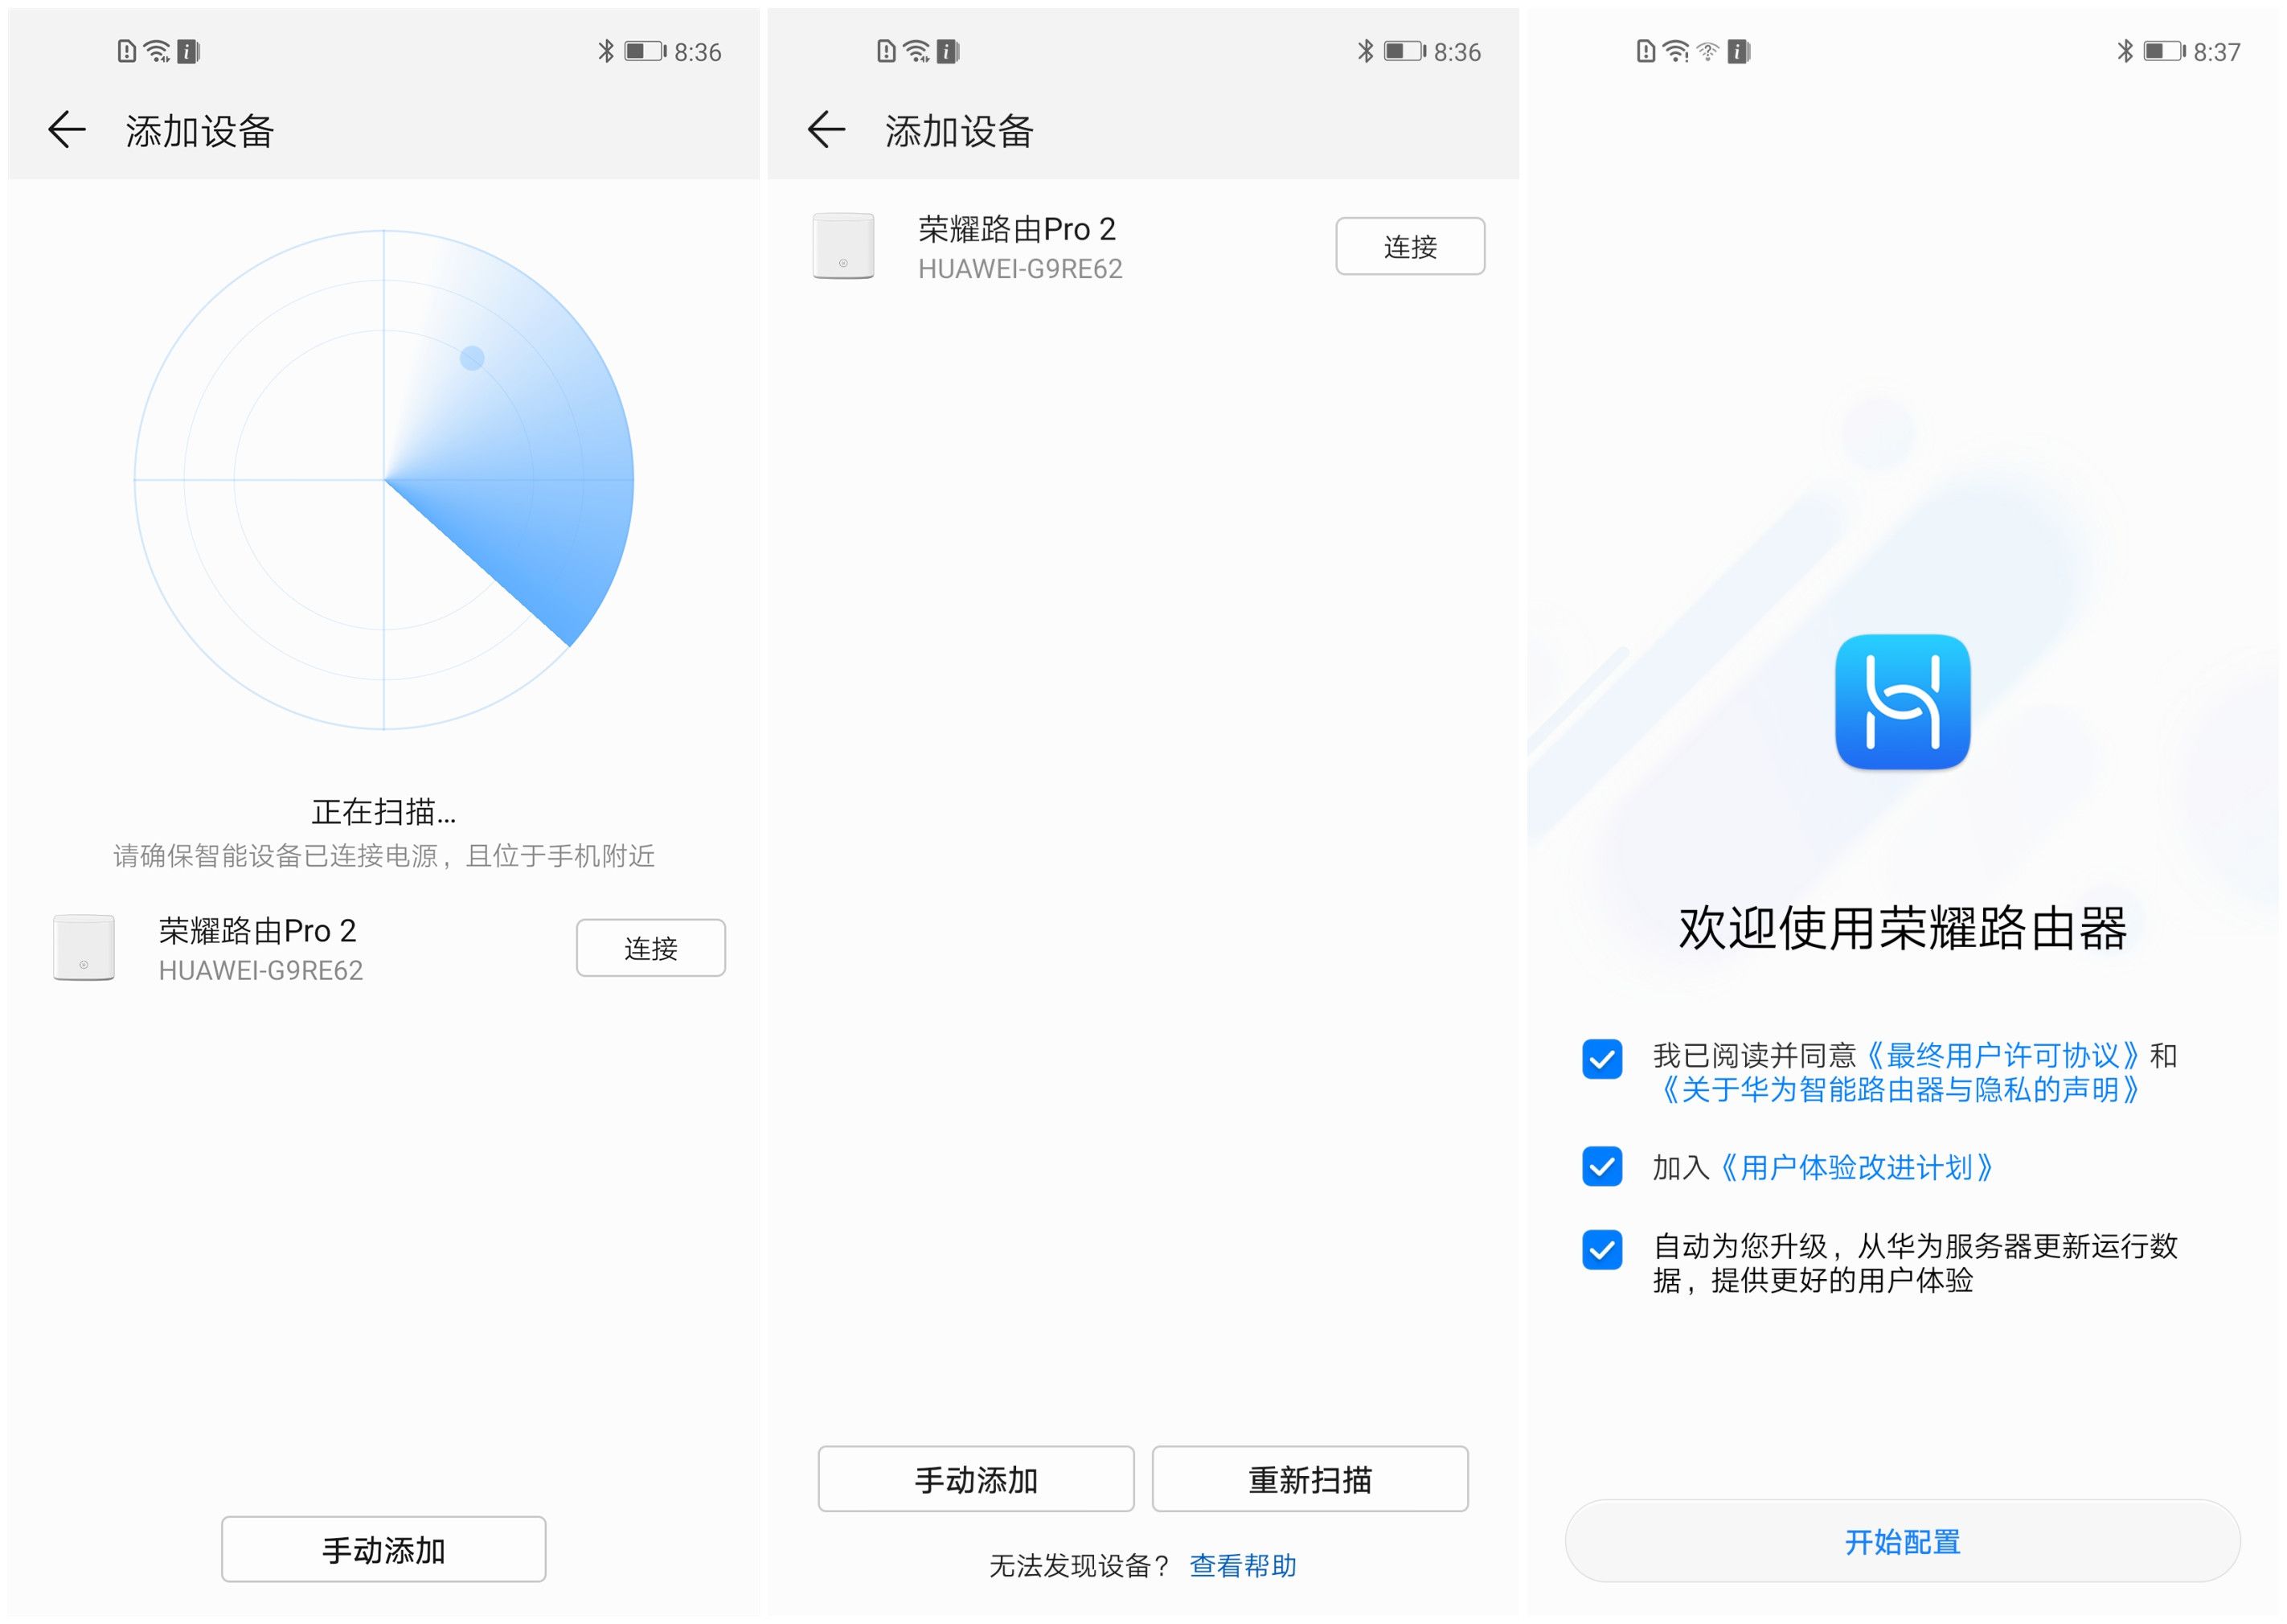The width and height of the screenshot is (2287, 1624).
Task: Tap 连接 beside router on scan results screen
Action: pos(1410,246)
